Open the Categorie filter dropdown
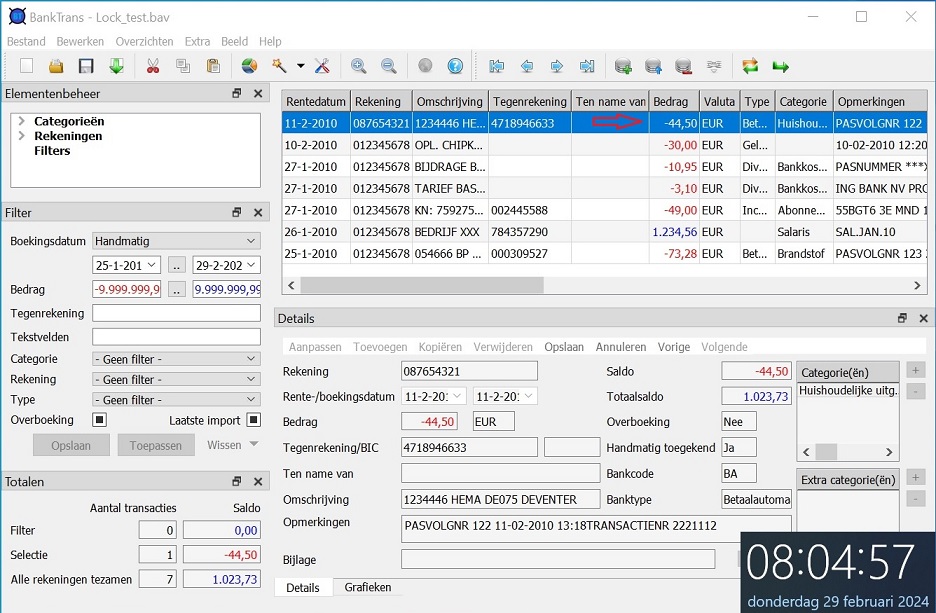This screenshot has height=613, width=936. coord(176,359)
